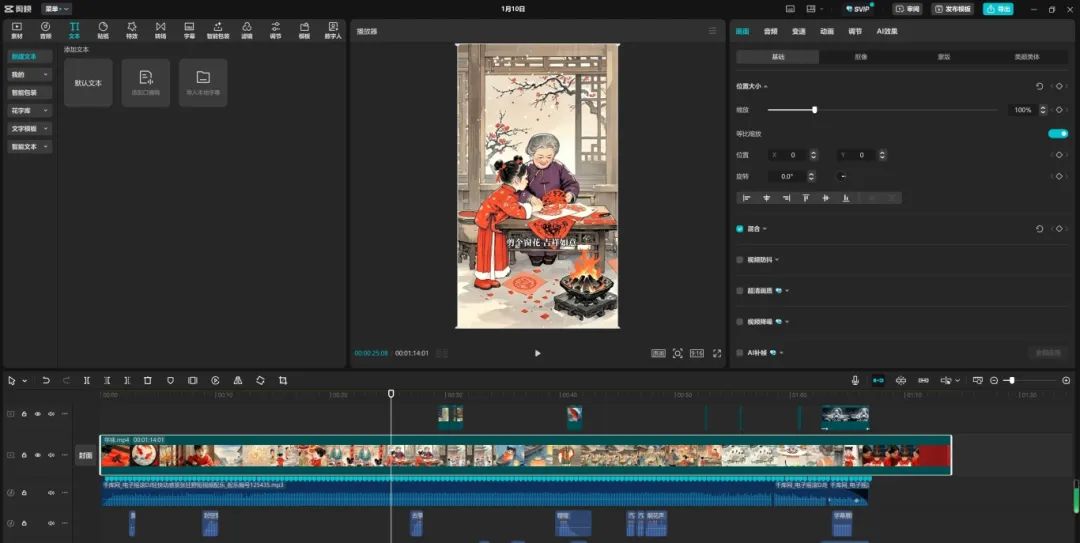Click the 封面 cover button on video track
The height and width of the screenshot is (543, 1080).
pyautogui.click(x=85, y=455)
